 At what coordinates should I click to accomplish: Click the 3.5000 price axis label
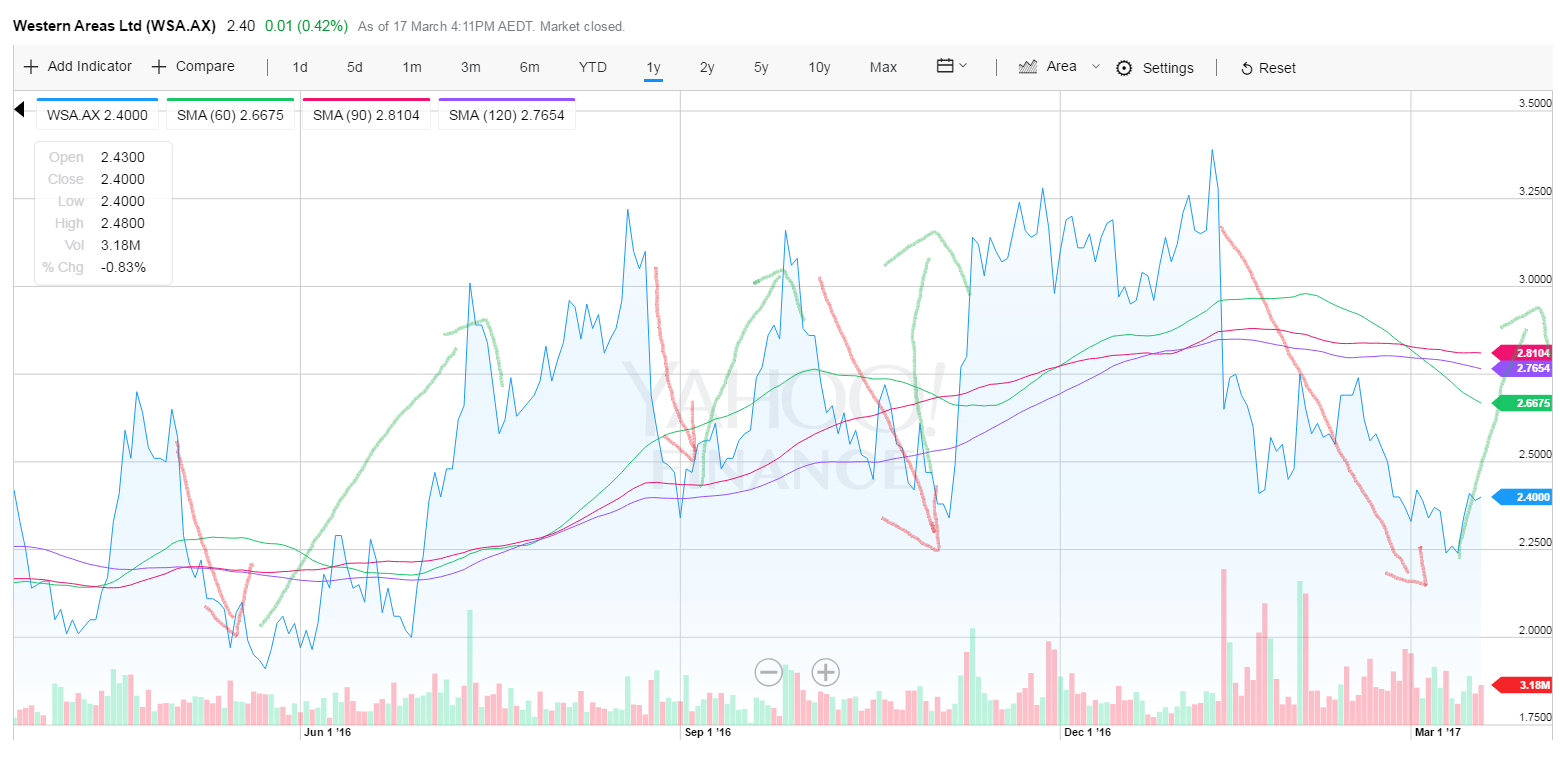point(1535,104)
